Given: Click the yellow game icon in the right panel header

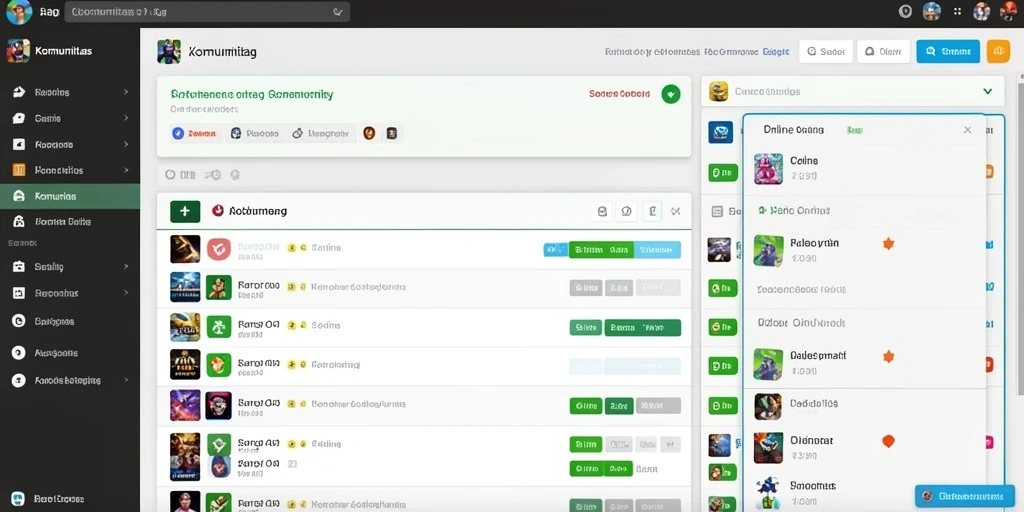Looking at the screenshot, I should 718,91.
